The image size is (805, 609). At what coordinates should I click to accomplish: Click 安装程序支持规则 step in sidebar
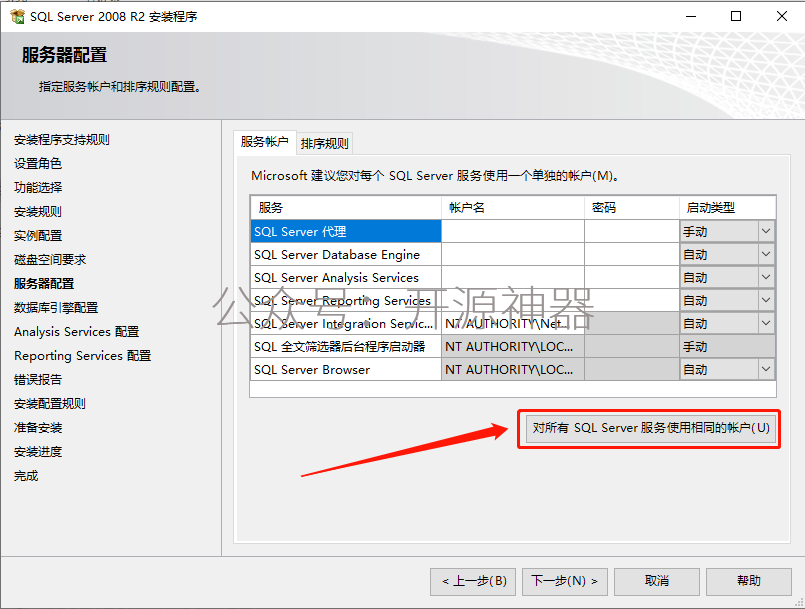tap(62, 140)
